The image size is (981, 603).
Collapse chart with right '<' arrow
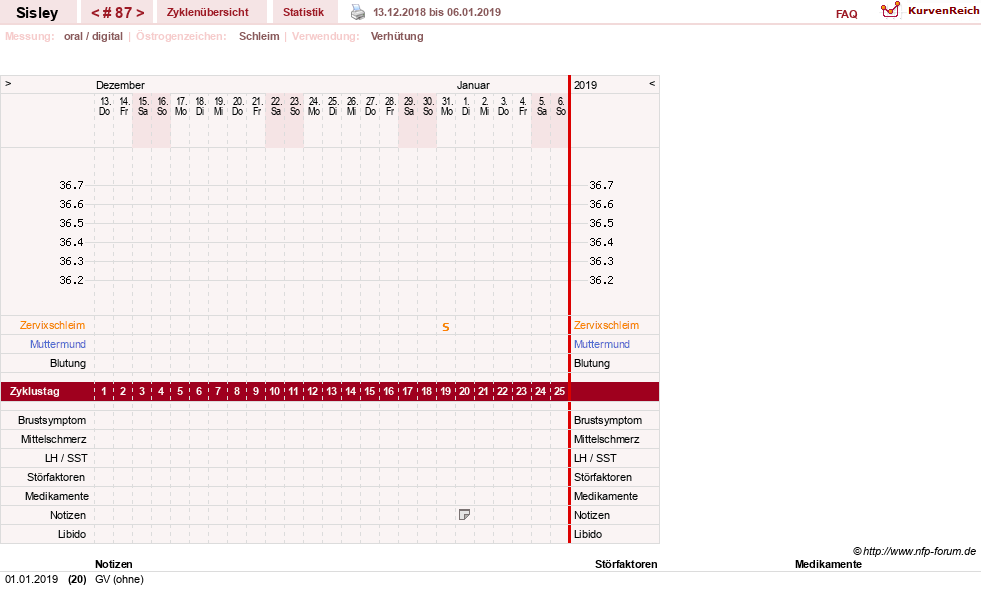[652, 83]
